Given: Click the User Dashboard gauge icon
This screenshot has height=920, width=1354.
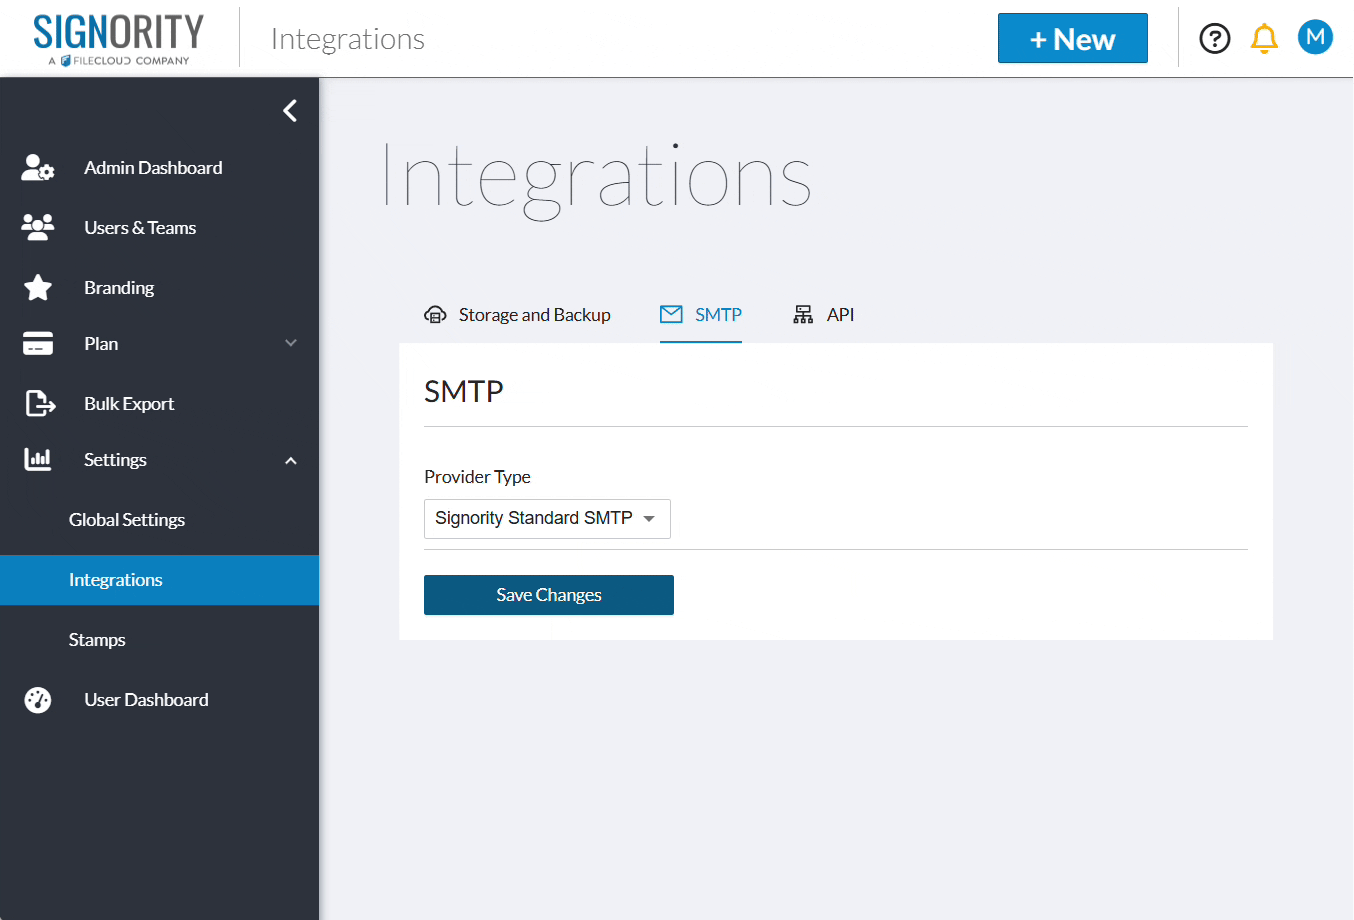Looking at the screenshot, I should 38,700.
